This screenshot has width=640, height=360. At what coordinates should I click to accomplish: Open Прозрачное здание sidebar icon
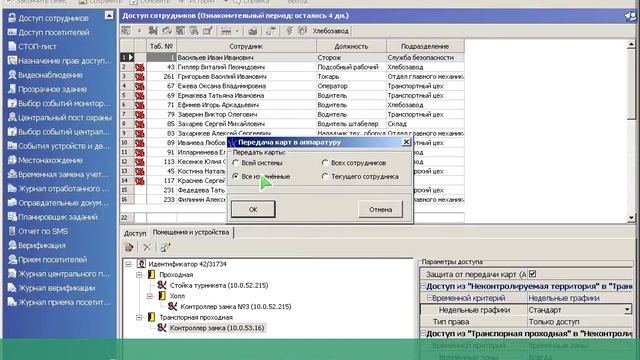tap(12, 89)
